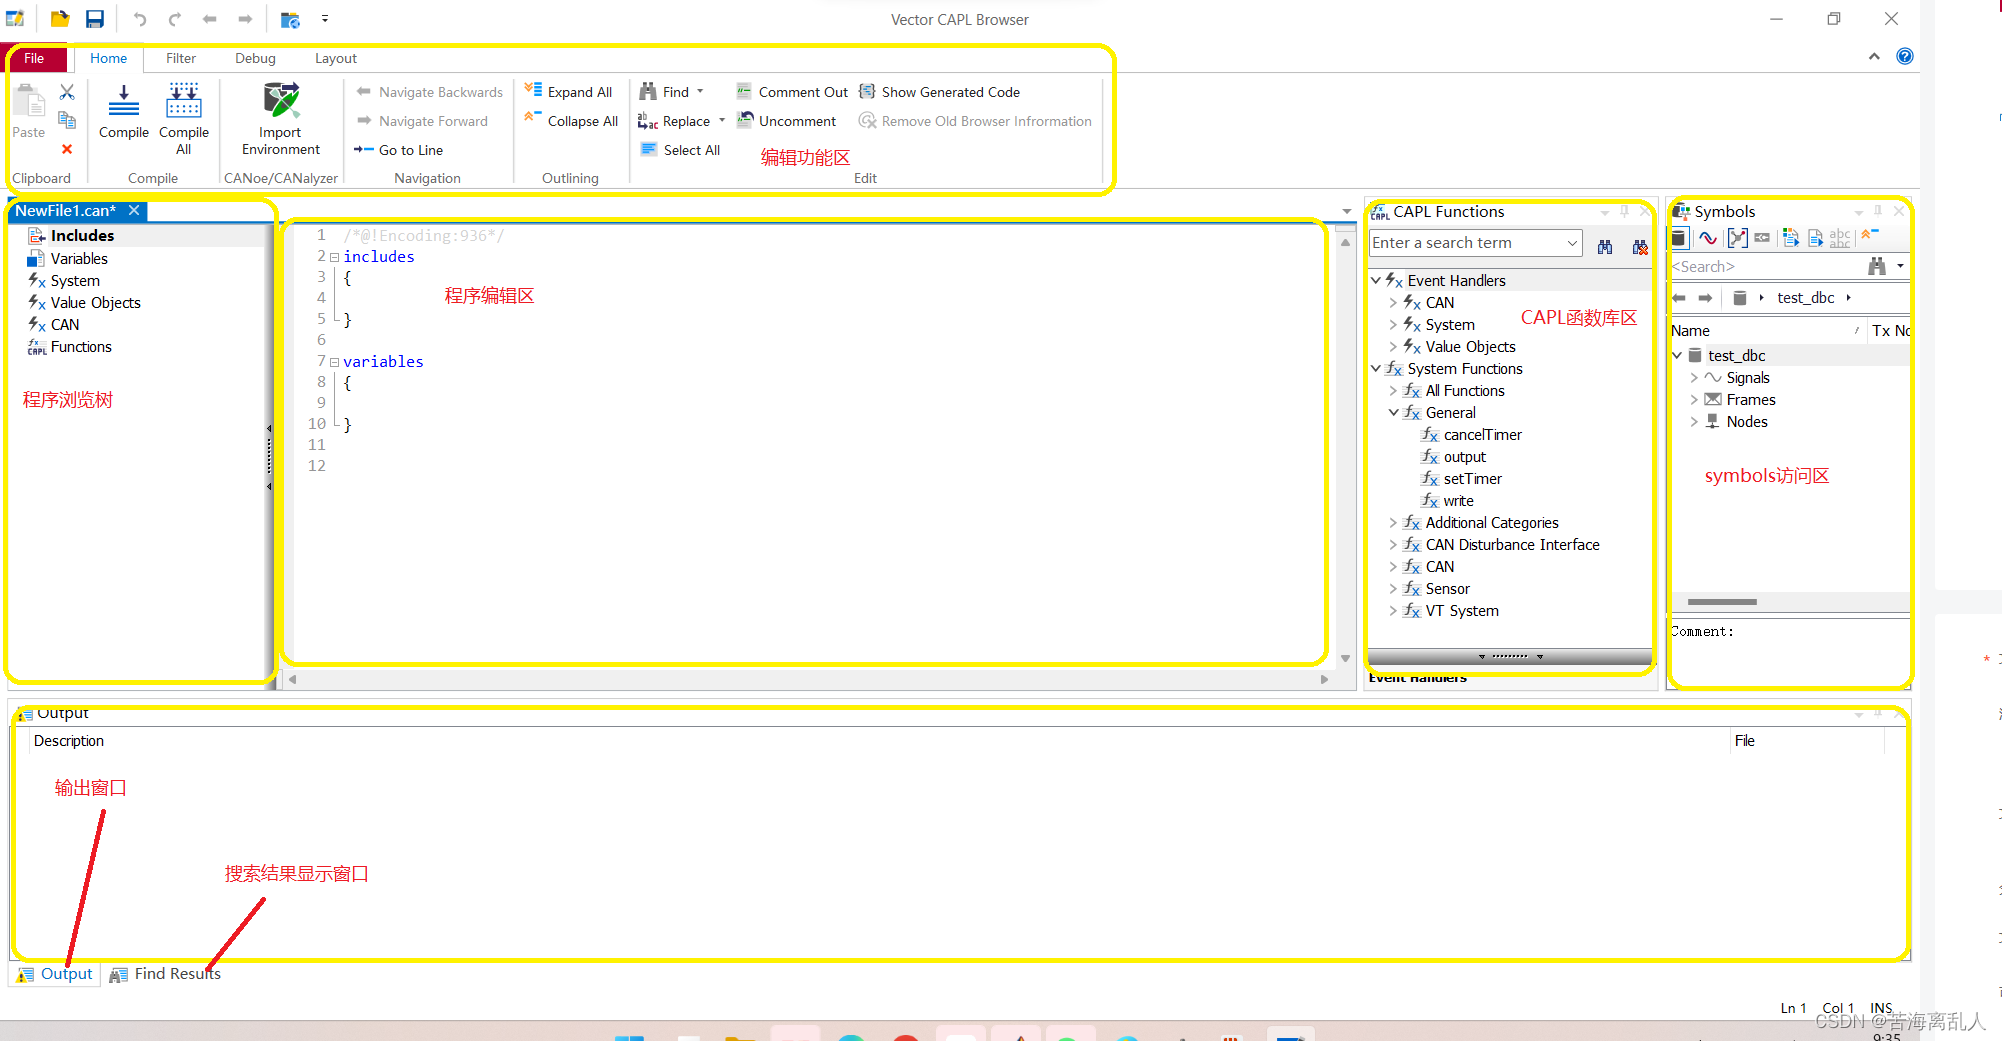
Task: Collapse the Event Handlers tree node
Action: pyautogui.click(x=1376, y=280)
